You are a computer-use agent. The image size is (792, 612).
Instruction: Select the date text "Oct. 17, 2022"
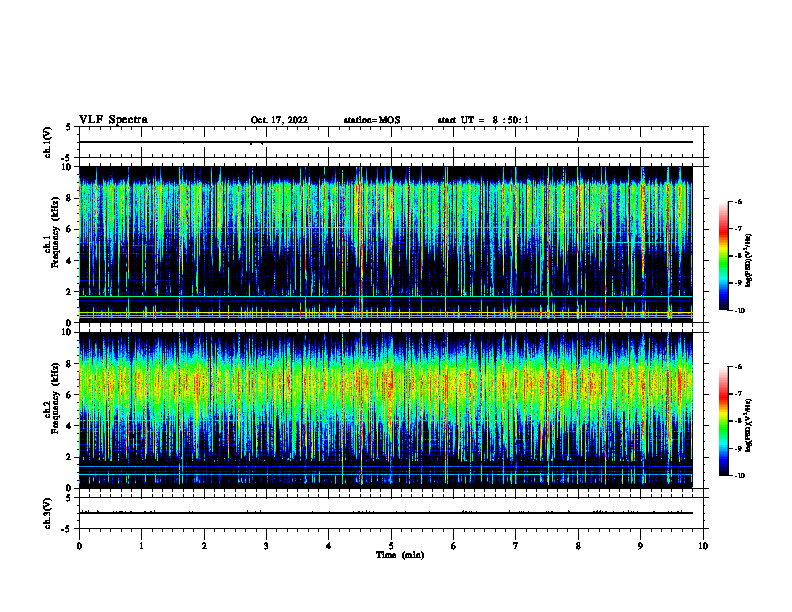[279, 120]
